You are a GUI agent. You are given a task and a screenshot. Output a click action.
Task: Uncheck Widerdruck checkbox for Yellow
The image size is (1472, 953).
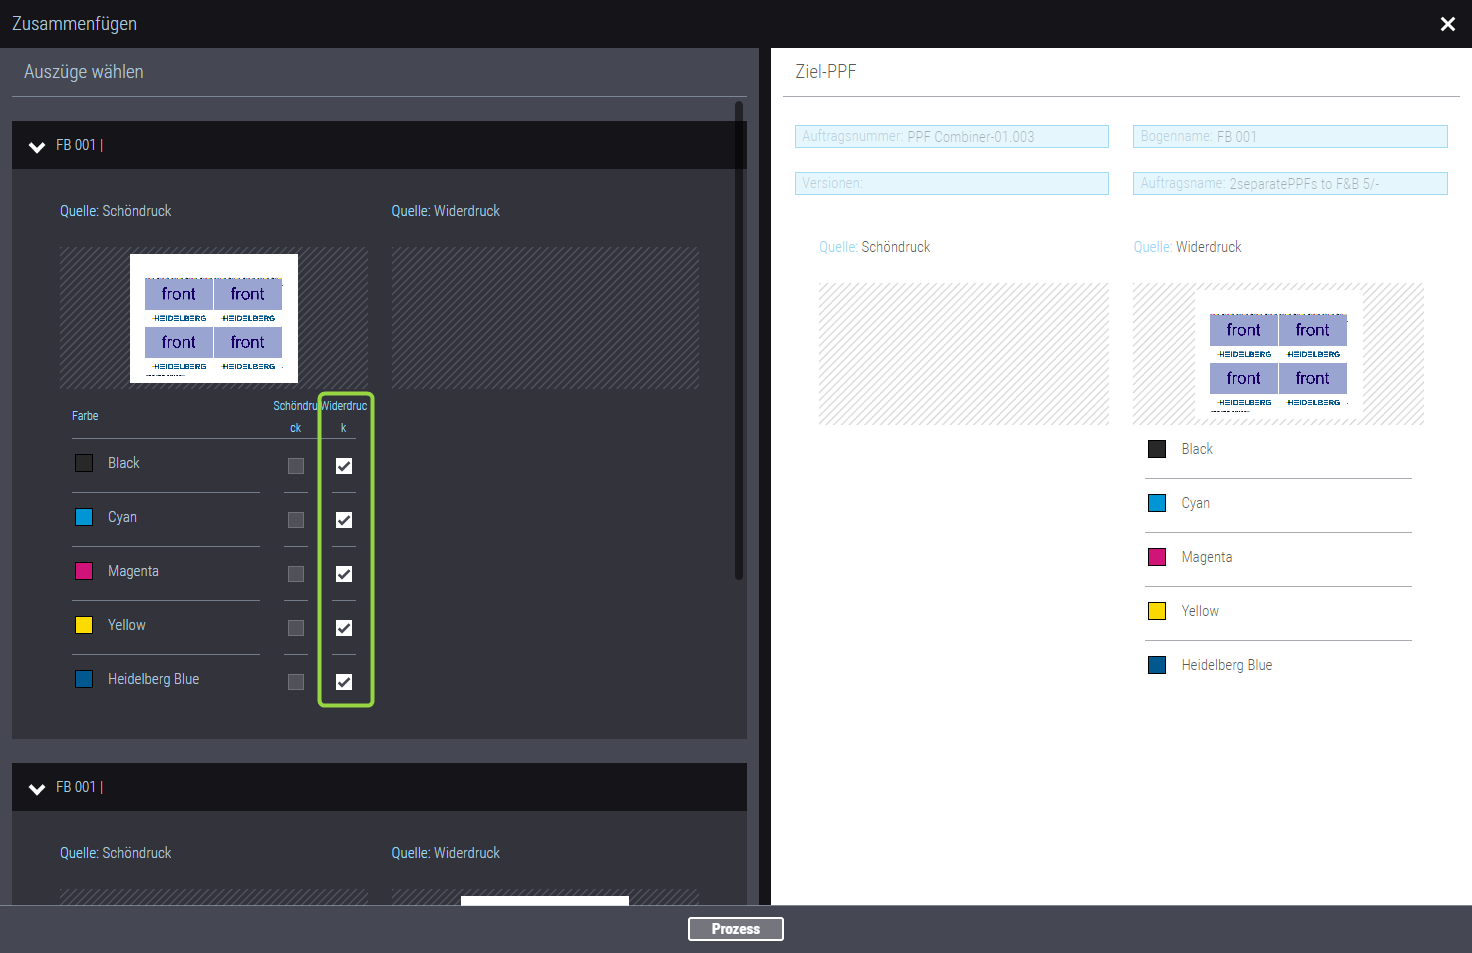[344, 628]
